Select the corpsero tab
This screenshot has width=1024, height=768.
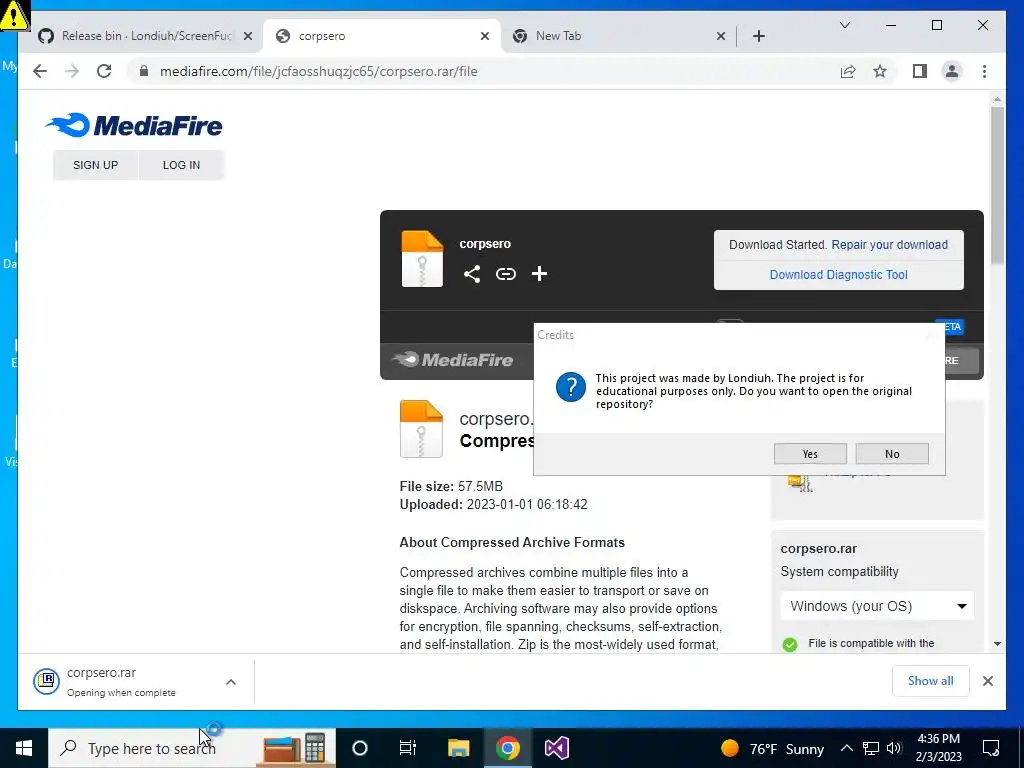pyautogui.click(x=382, y=36)
